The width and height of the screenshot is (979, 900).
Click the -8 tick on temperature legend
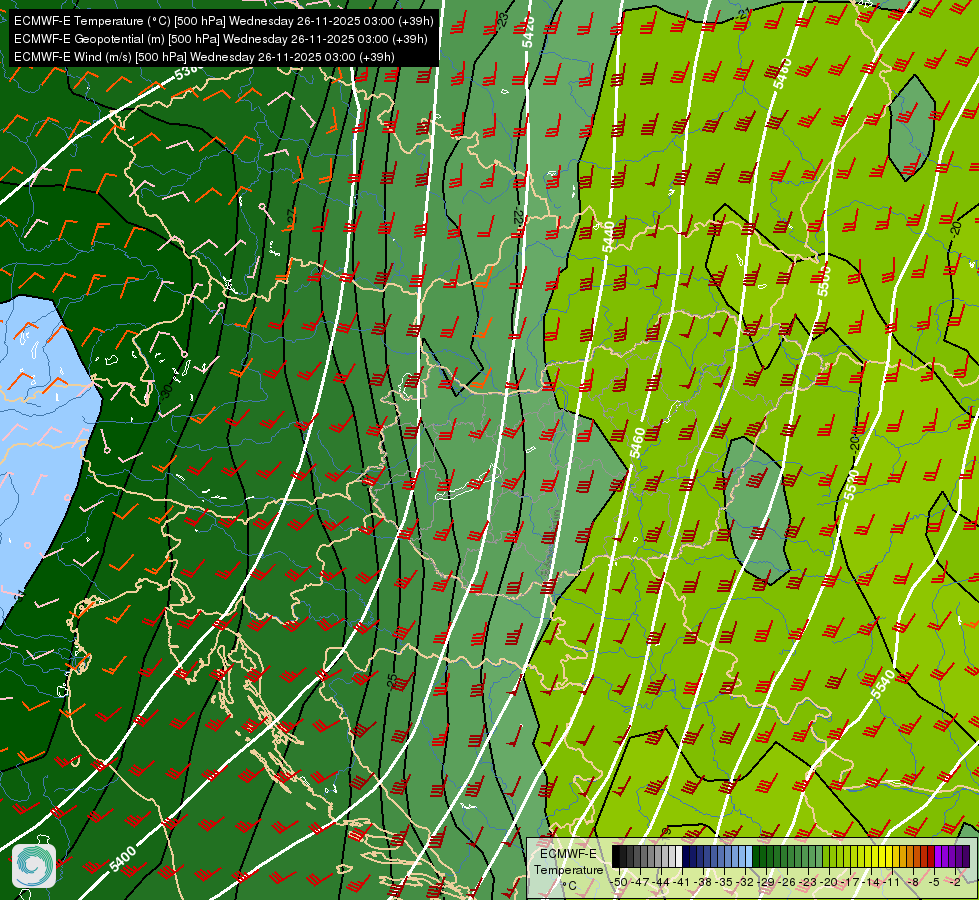click(x=914, y=882)
